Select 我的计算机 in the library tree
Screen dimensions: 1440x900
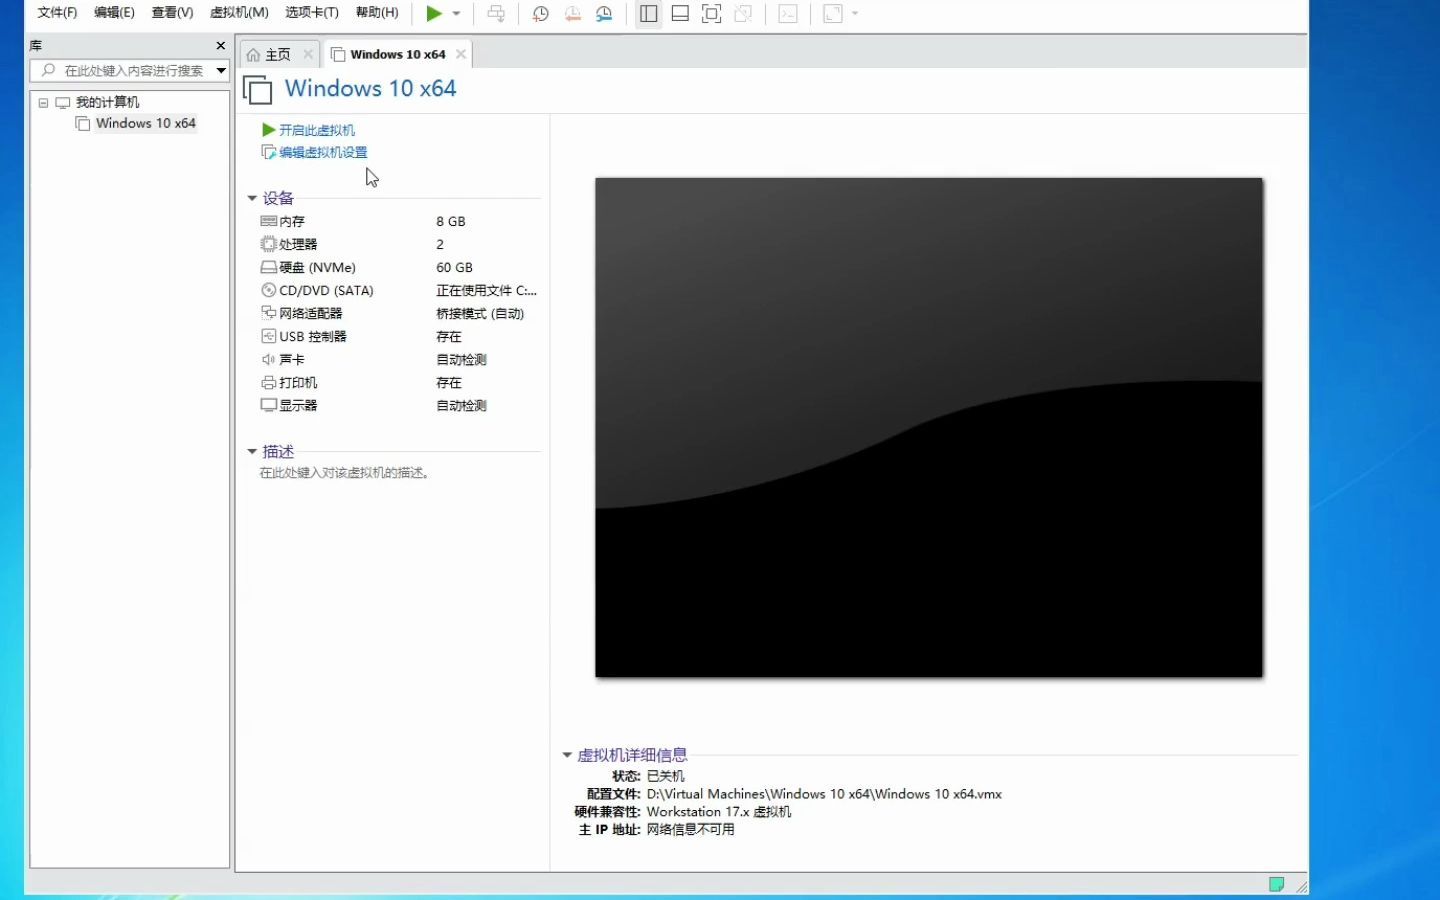(x=107, y=102)
